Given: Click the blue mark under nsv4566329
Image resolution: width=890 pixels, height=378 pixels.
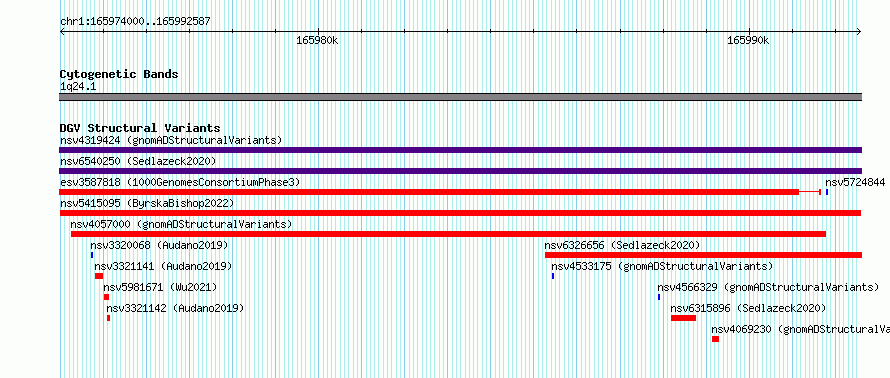Looking at the screenshot, I should point(659,297).
